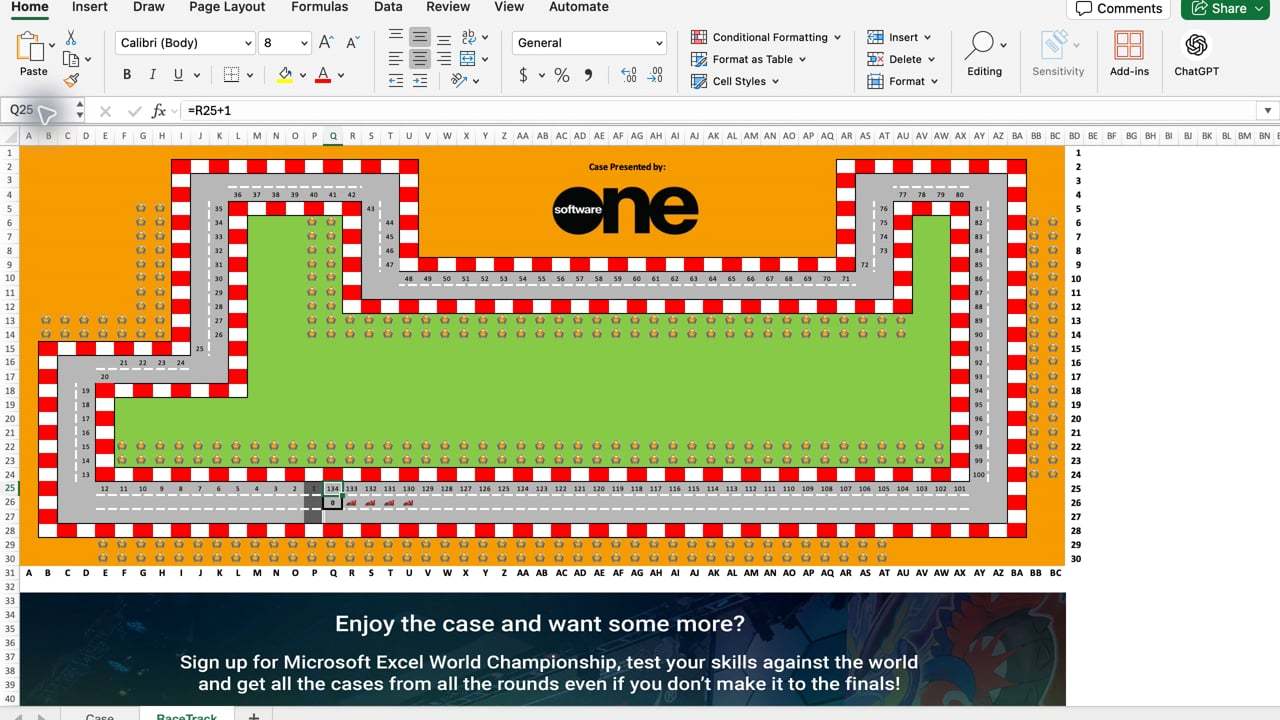Open the Page Layout ribbon tab

pyautogui.click(x=227, y=7)
